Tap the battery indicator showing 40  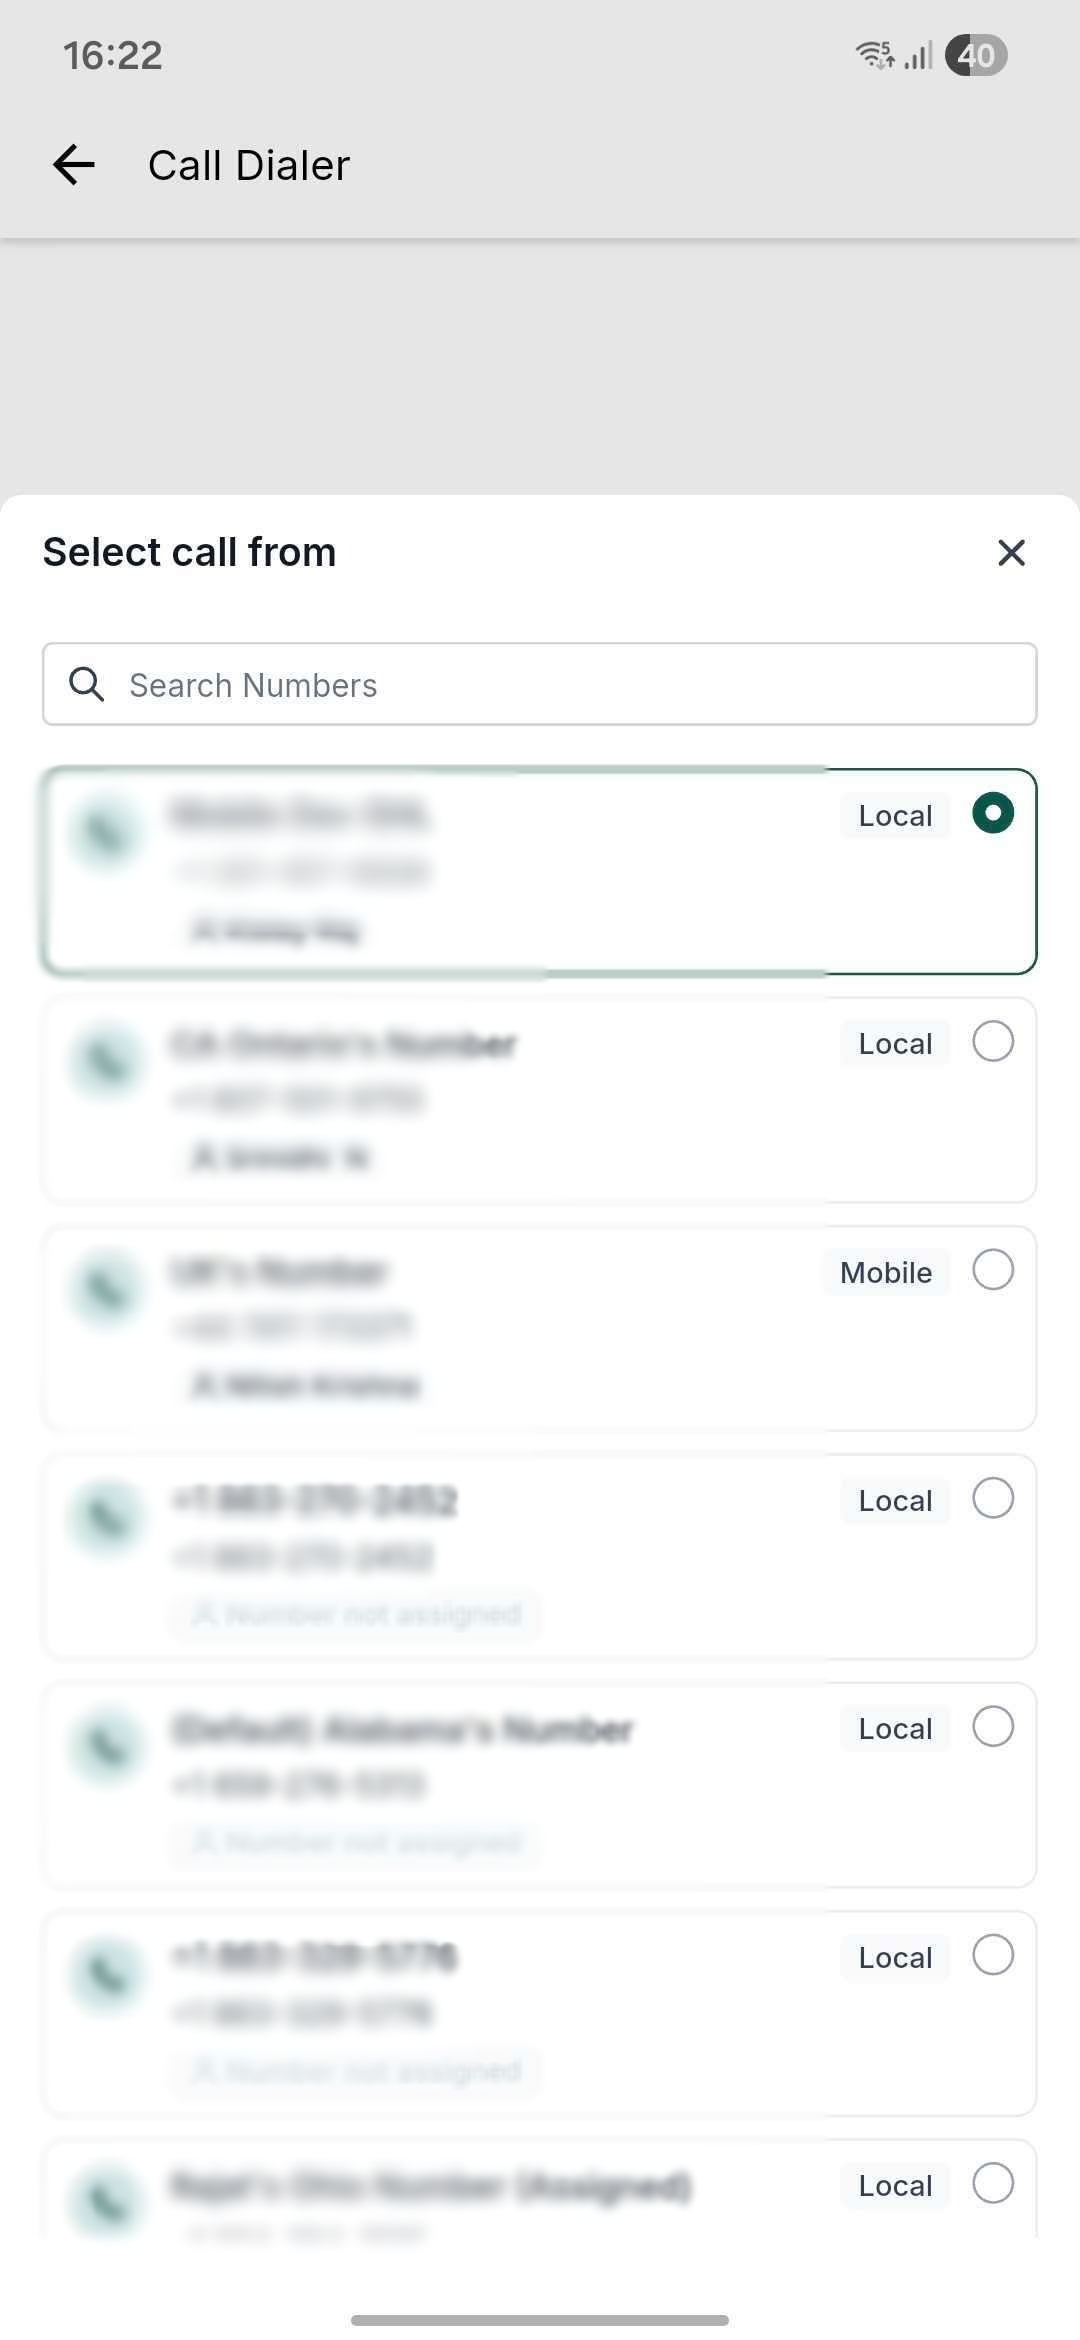click(974, 54)
